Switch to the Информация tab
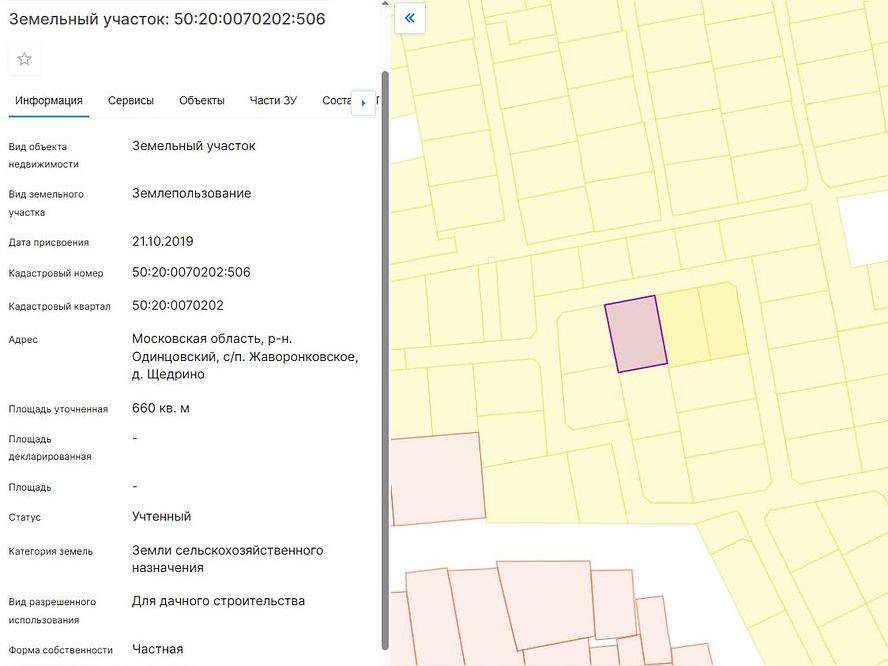Screen dimensions: 888x666 [x=48, y=100]
